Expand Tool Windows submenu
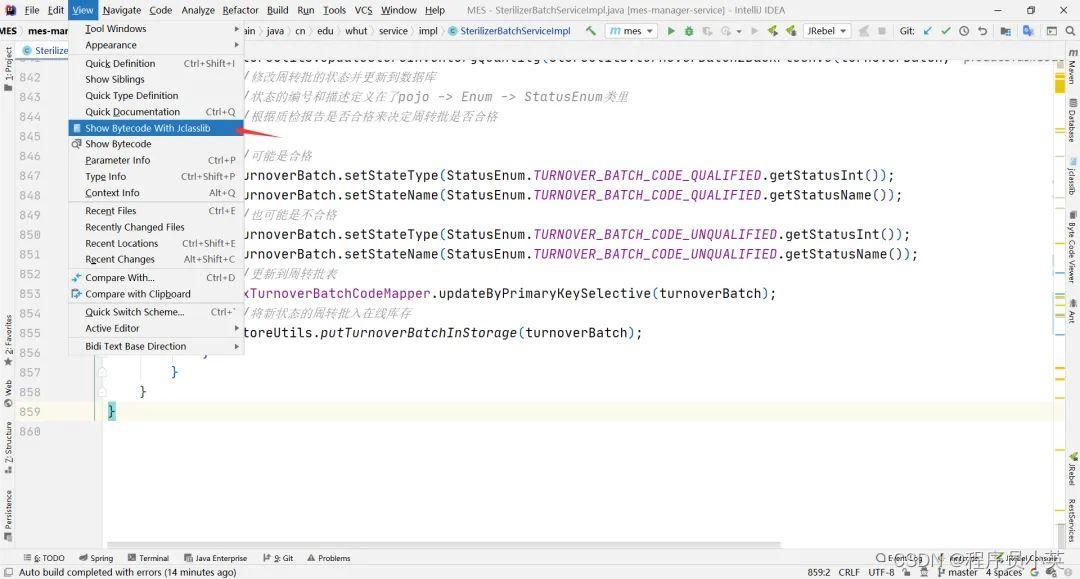This screenshot has height=579, width=1080. 156,29
